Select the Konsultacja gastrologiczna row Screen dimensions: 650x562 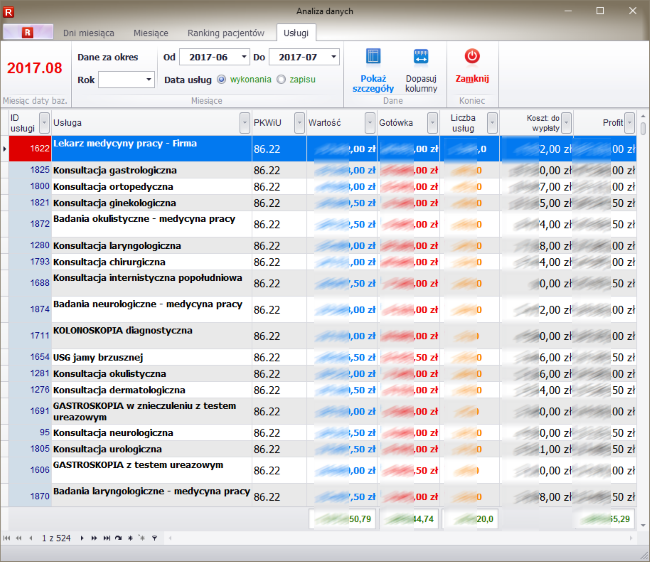pos(115,171)
